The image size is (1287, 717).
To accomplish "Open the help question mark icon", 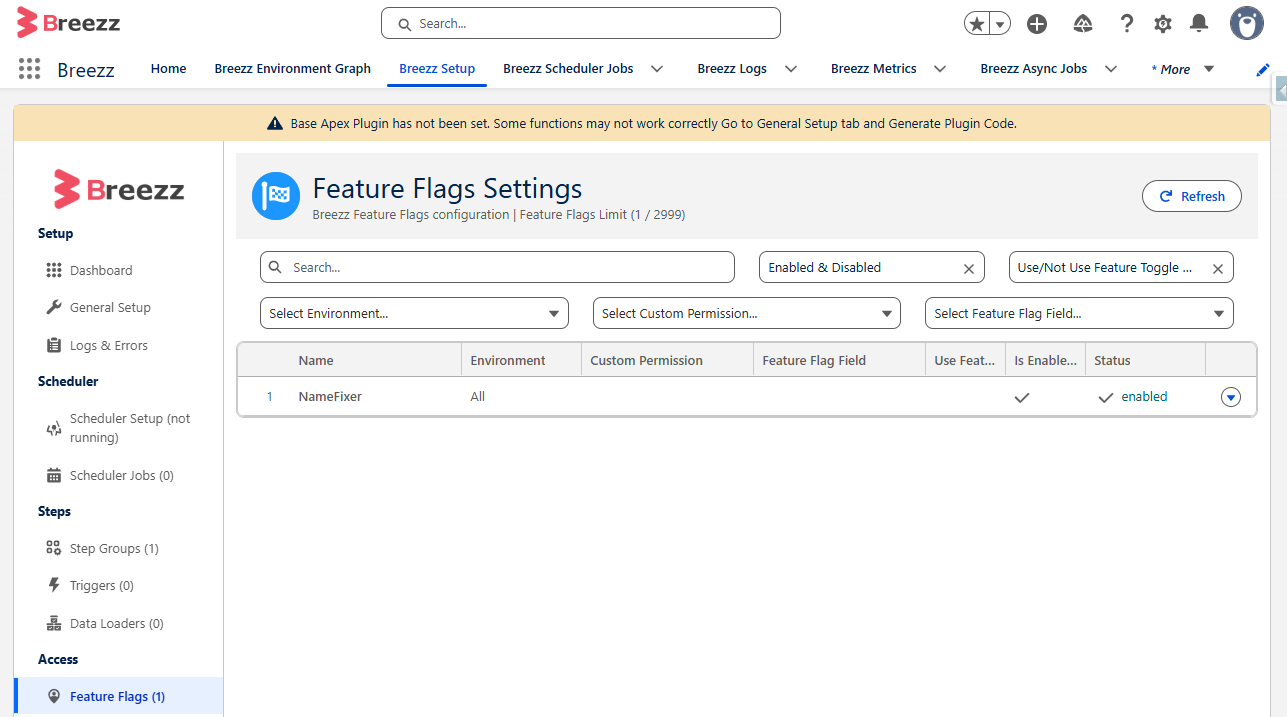I will click(1127, 24).
